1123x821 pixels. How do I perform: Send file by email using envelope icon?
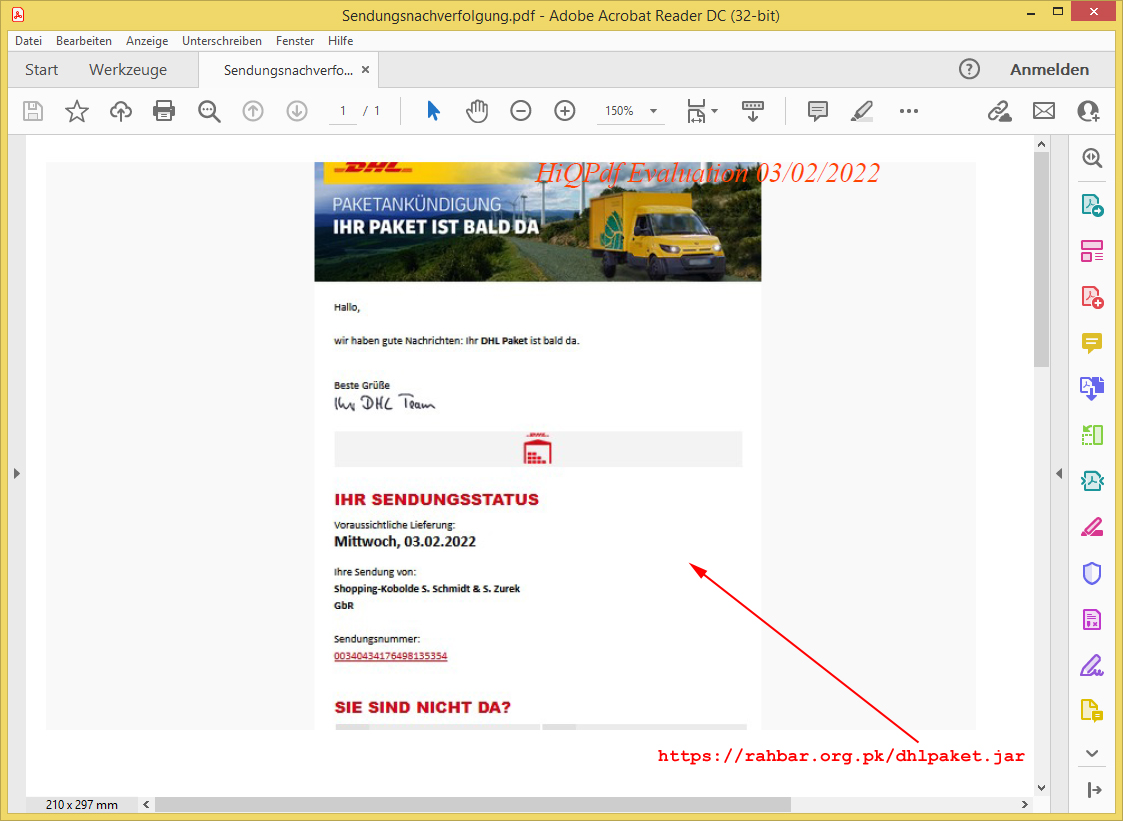(1044, 111)
